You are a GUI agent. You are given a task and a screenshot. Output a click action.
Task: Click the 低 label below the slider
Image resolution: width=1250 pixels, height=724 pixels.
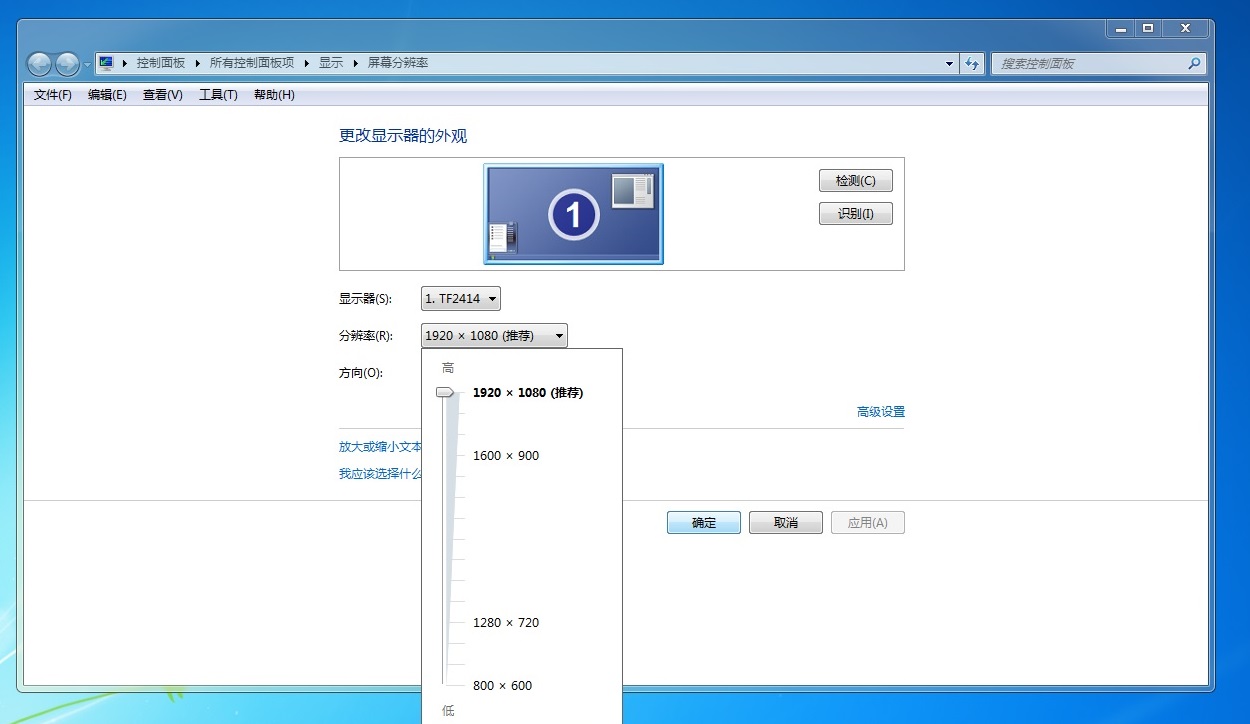click(448, 711)
